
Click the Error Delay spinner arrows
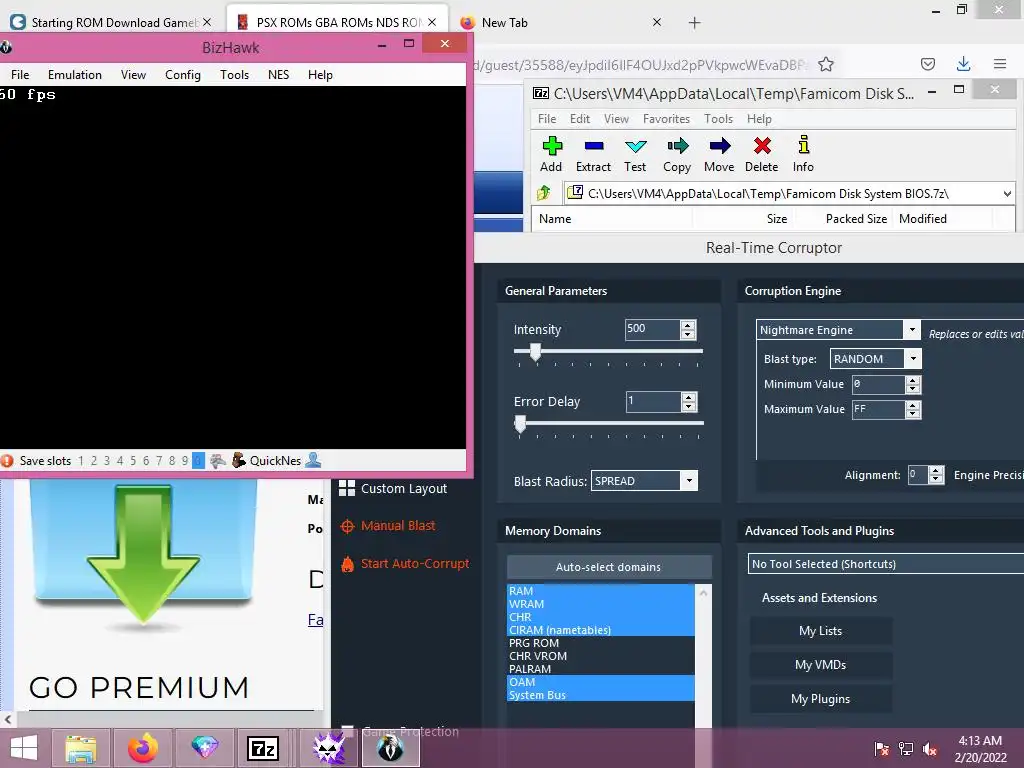tap(688, 402)
